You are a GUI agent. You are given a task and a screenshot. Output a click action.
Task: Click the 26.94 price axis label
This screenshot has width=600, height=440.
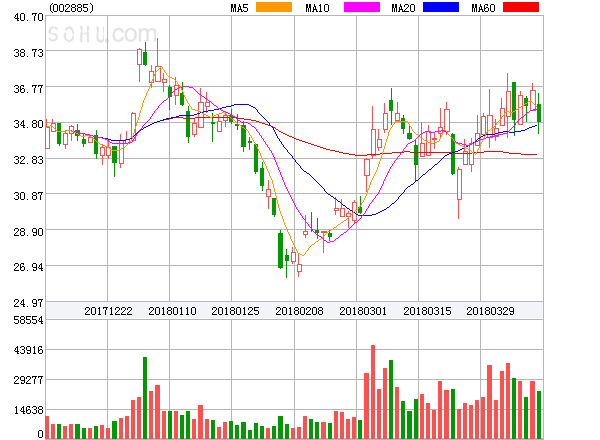28,267
